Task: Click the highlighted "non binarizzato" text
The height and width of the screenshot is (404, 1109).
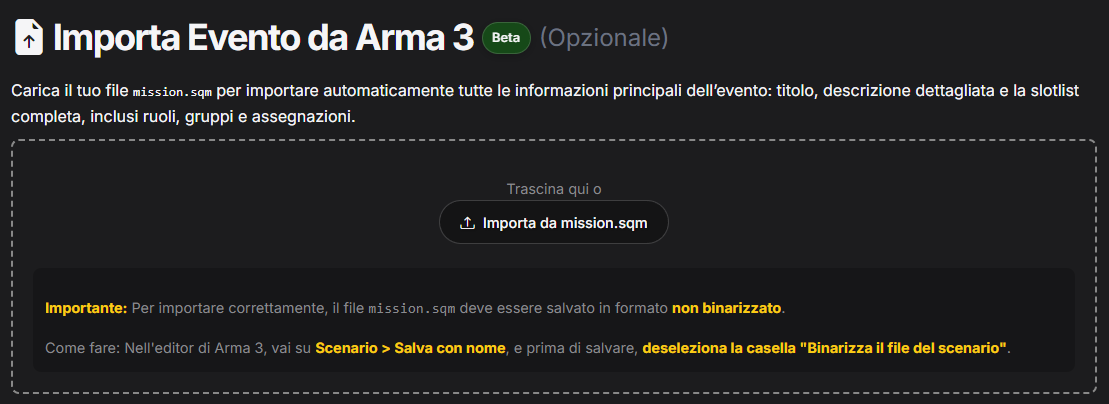Action: pyautogui.click(x=727, y=308)
